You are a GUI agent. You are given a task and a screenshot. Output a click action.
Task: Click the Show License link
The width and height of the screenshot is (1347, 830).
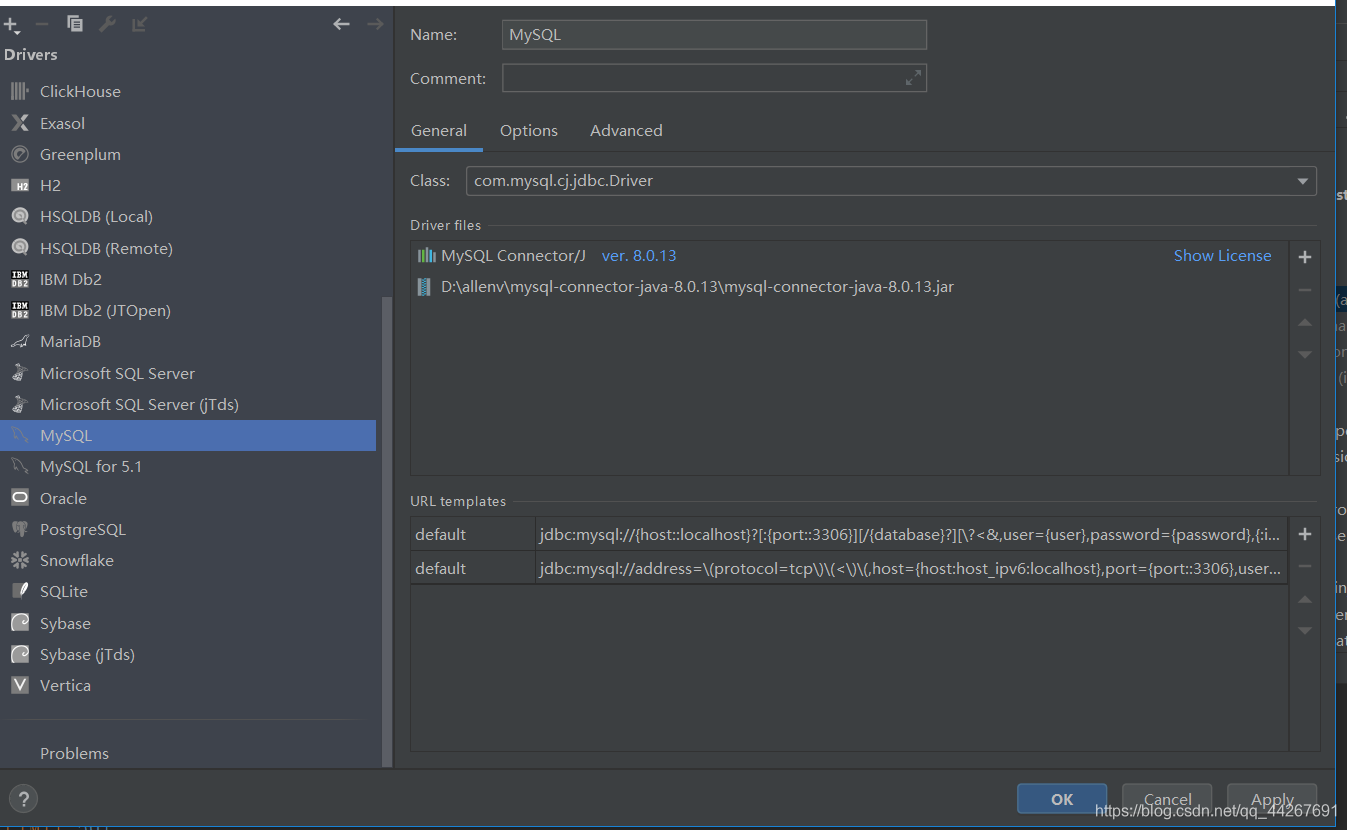[1222, 256]
